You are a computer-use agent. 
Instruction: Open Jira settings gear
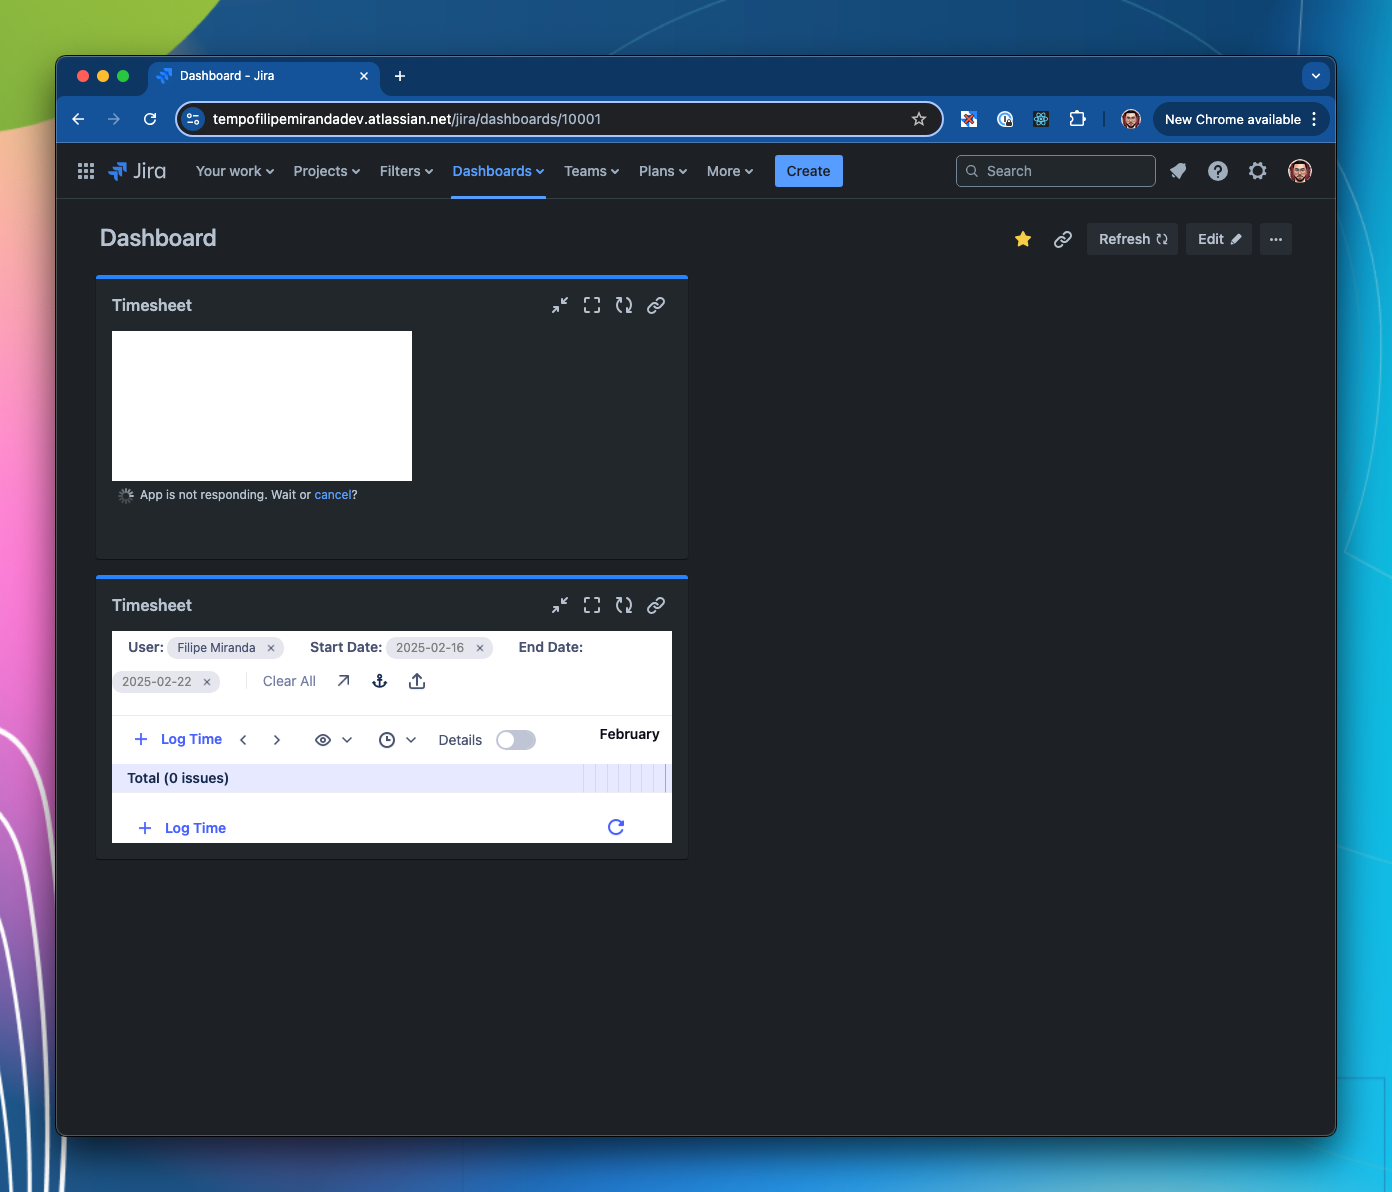tap(1258, 171)
